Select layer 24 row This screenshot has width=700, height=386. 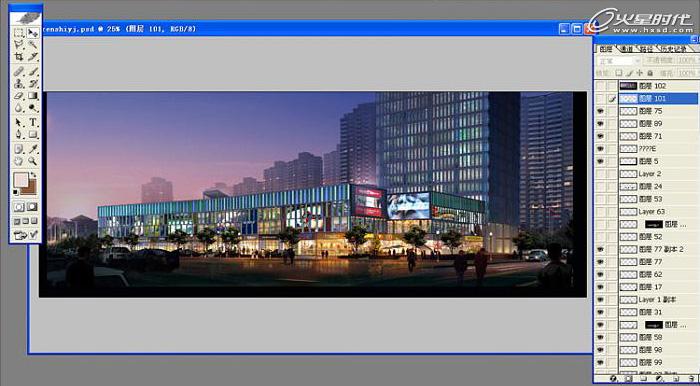[658, 187]
